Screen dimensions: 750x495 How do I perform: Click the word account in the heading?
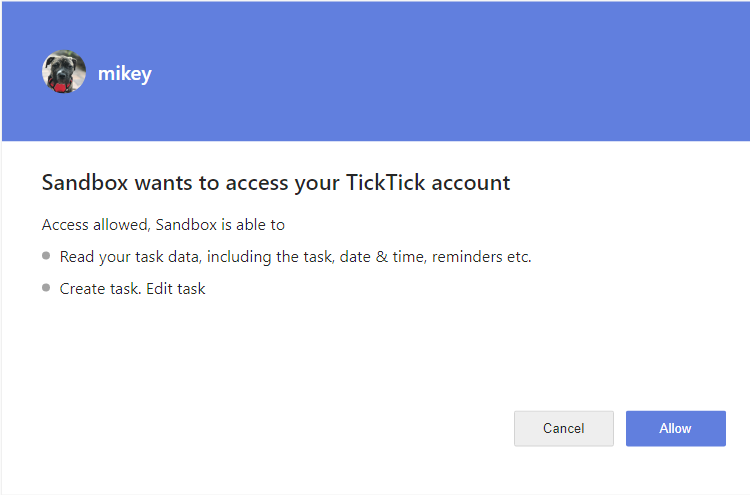[x=471, y=183]
